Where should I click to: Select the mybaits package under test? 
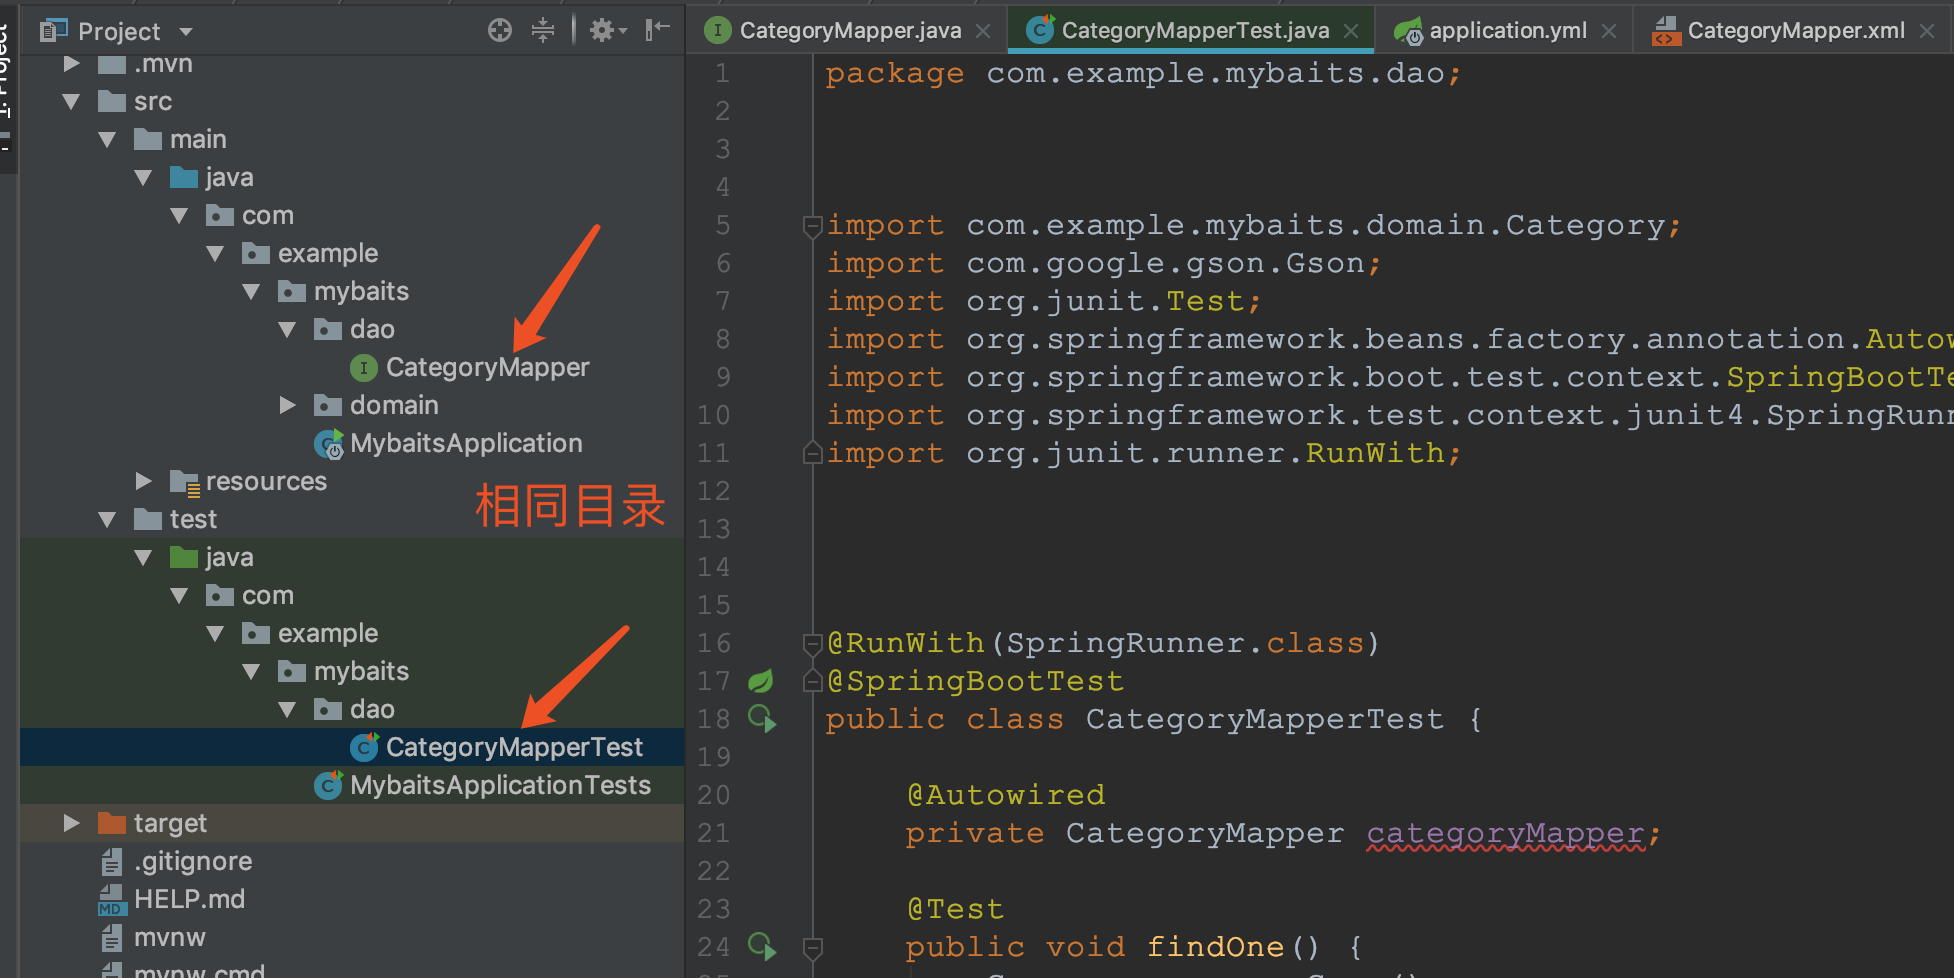[x=361, y=672]
